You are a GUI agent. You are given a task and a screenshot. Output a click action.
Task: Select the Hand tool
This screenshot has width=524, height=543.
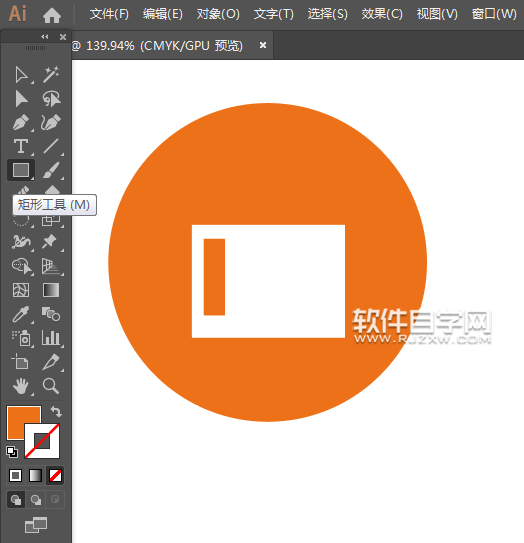pyautogui.click(x=21, y=386)
